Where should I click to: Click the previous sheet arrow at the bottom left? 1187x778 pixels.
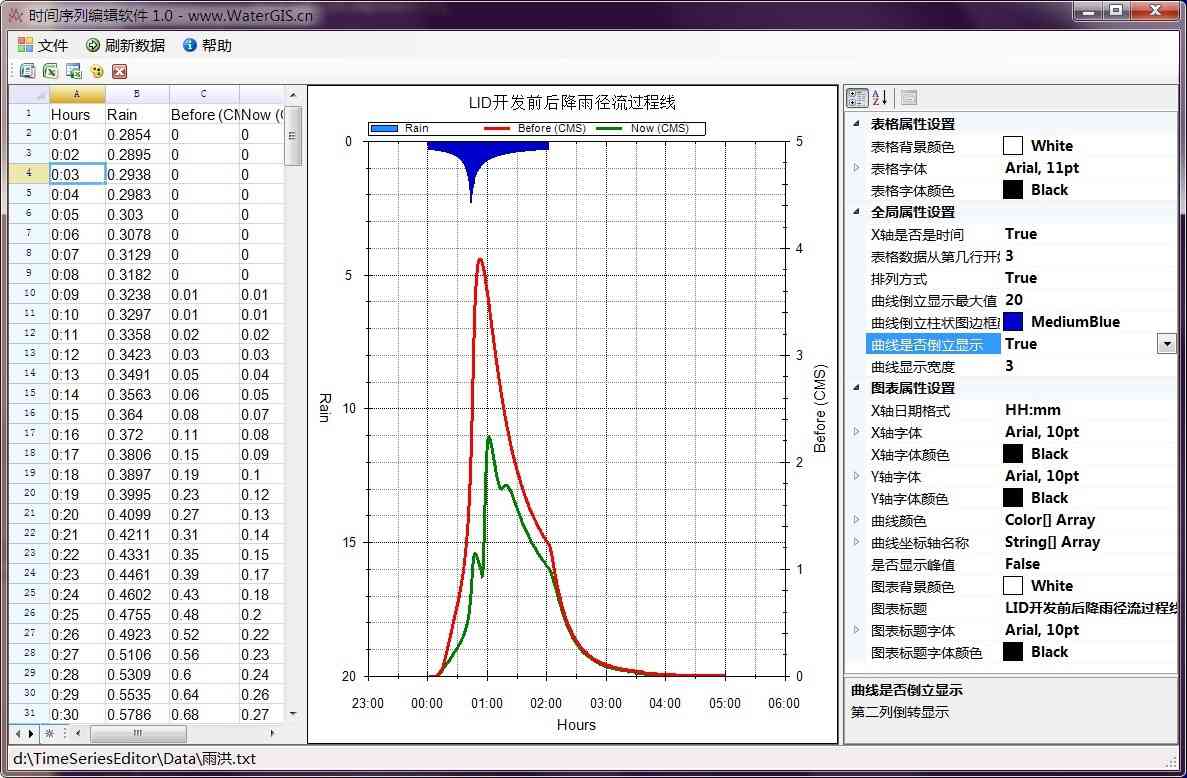18,733
